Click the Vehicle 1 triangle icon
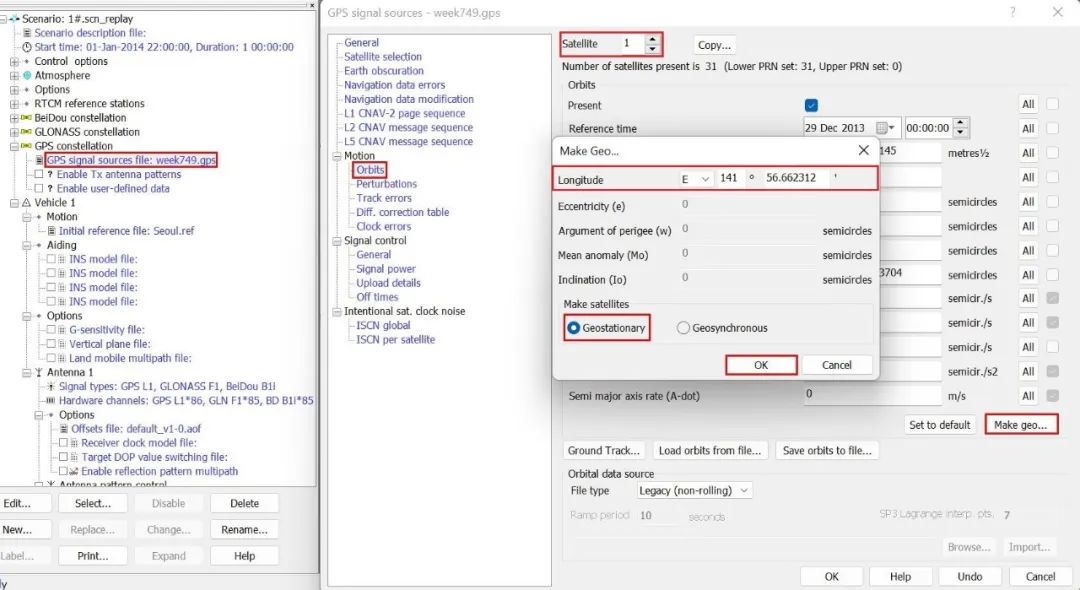Image resolution: width=1080 pixels, height=590 pixels. (27, 202)
